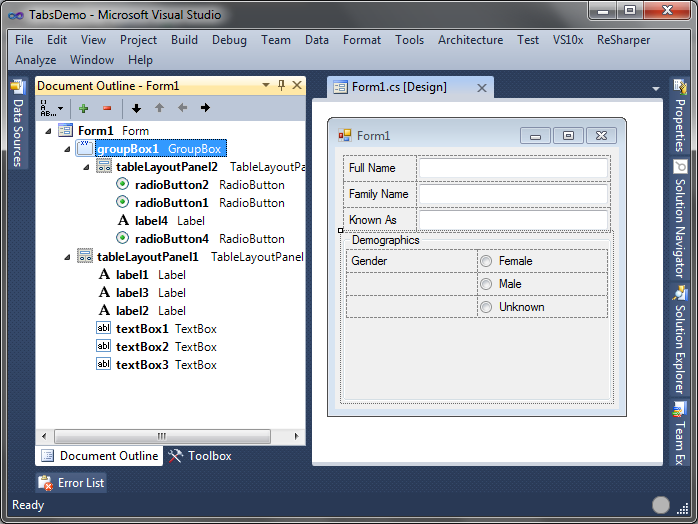The width and height of the screenshot is (698, 524).
Task: Open Document Outline window position dropdown arrow
Action: 266,85
